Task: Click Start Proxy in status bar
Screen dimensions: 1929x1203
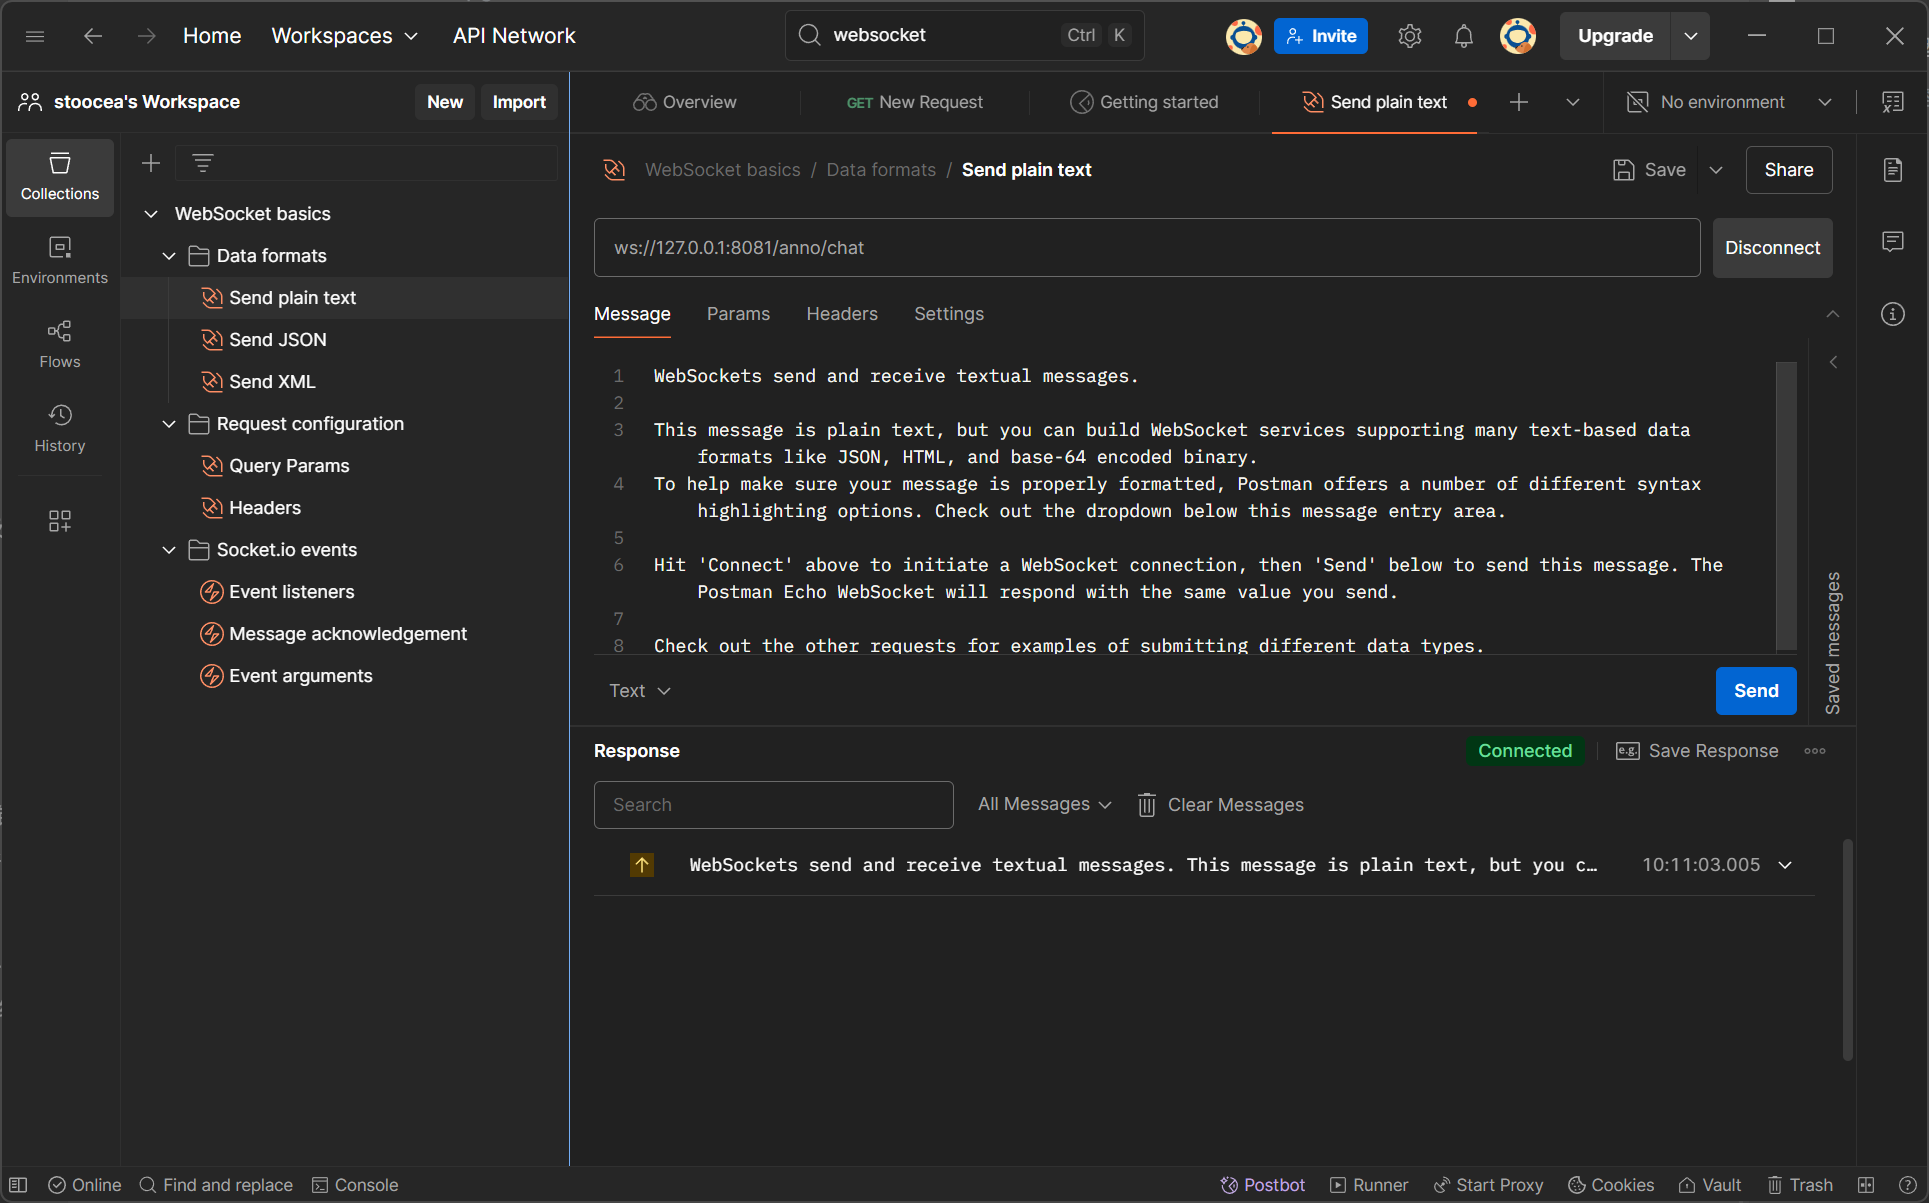Action: click(x=1489, y=1185)
